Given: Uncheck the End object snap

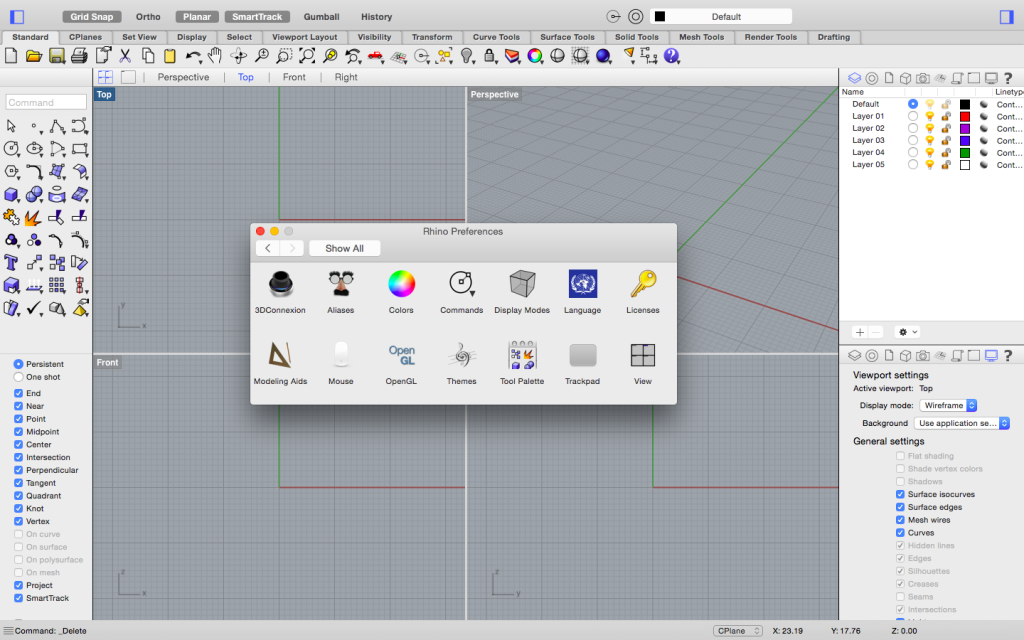Looking at the screenshot, I should click(18, 393).
